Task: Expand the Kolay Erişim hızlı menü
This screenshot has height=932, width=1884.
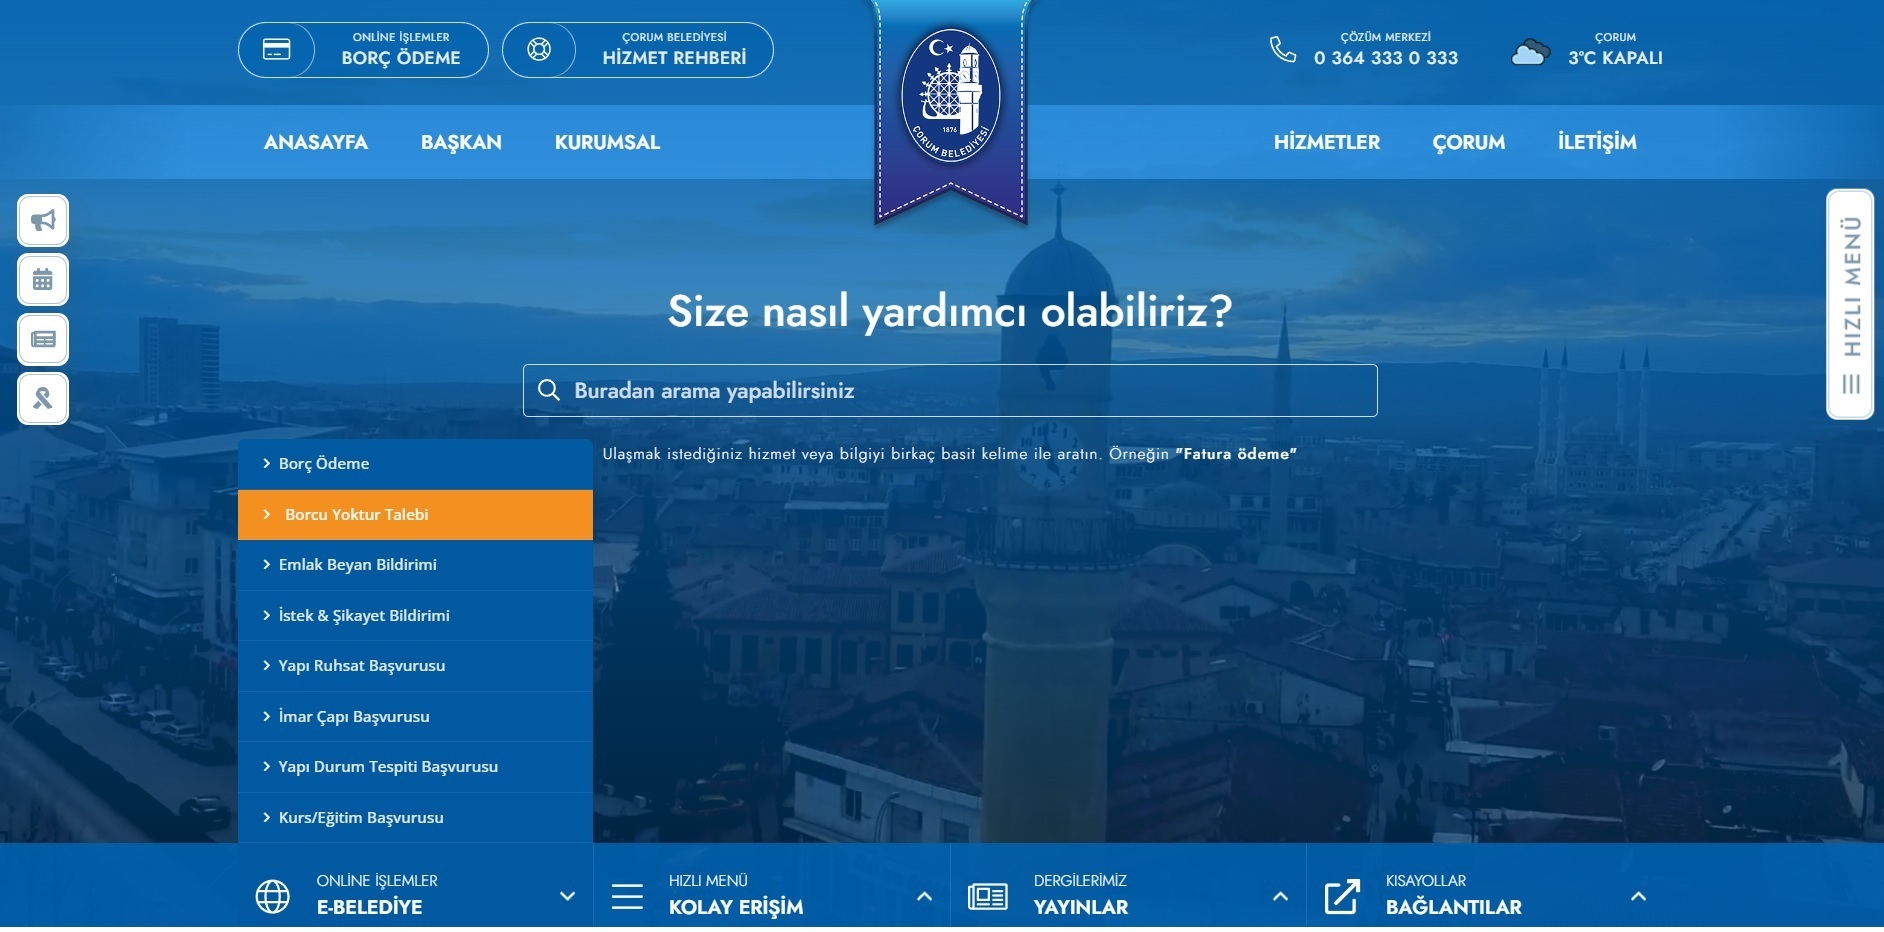Action: pos(924,896)
